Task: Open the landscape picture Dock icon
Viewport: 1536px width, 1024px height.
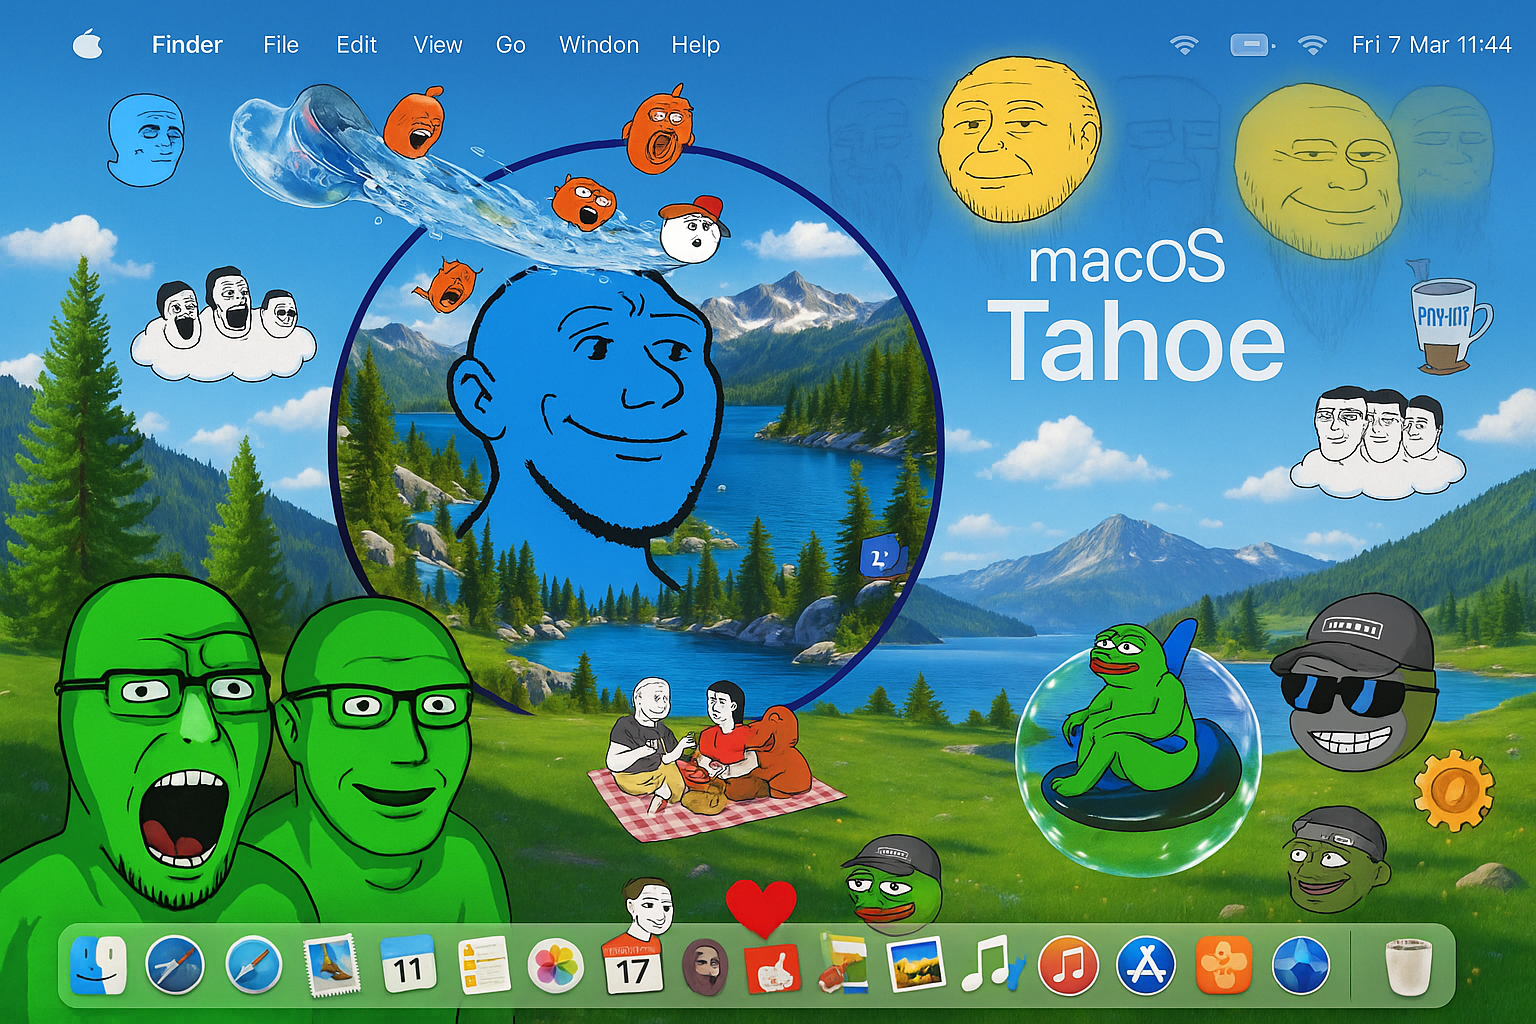Action: point(916,964)
